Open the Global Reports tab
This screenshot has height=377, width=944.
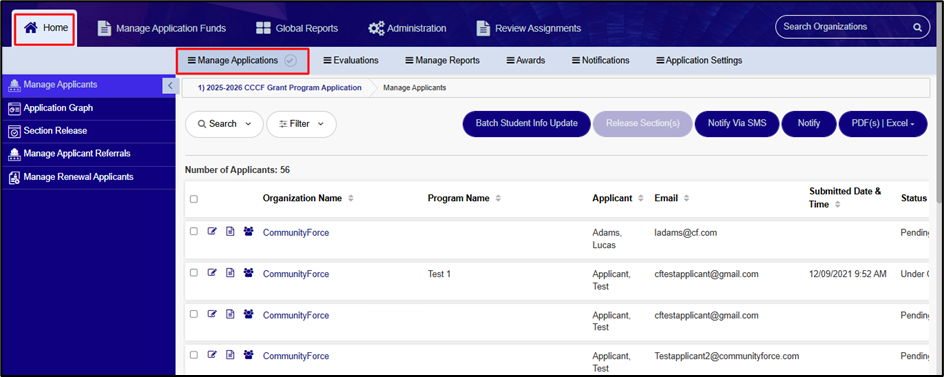pyautogui.click(x=297, y=28)
